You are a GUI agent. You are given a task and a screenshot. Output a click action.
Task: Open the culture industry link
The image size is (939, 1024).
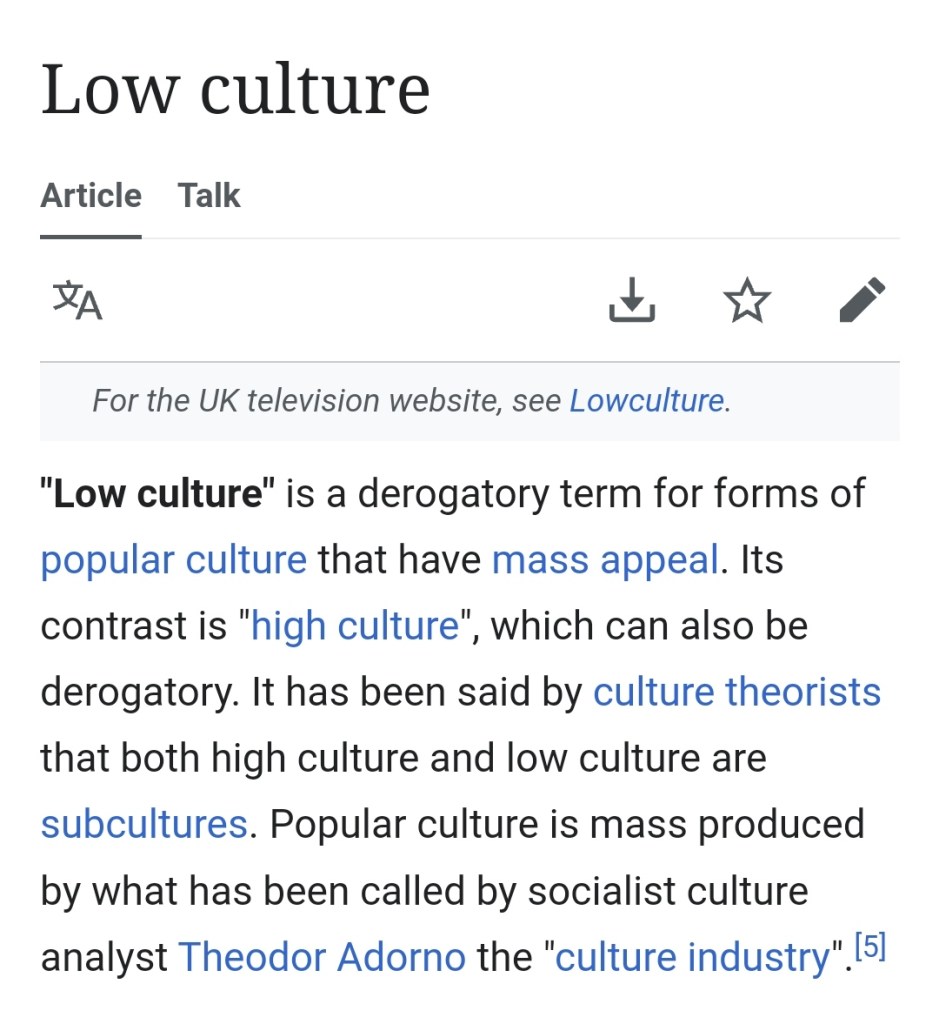693,957
